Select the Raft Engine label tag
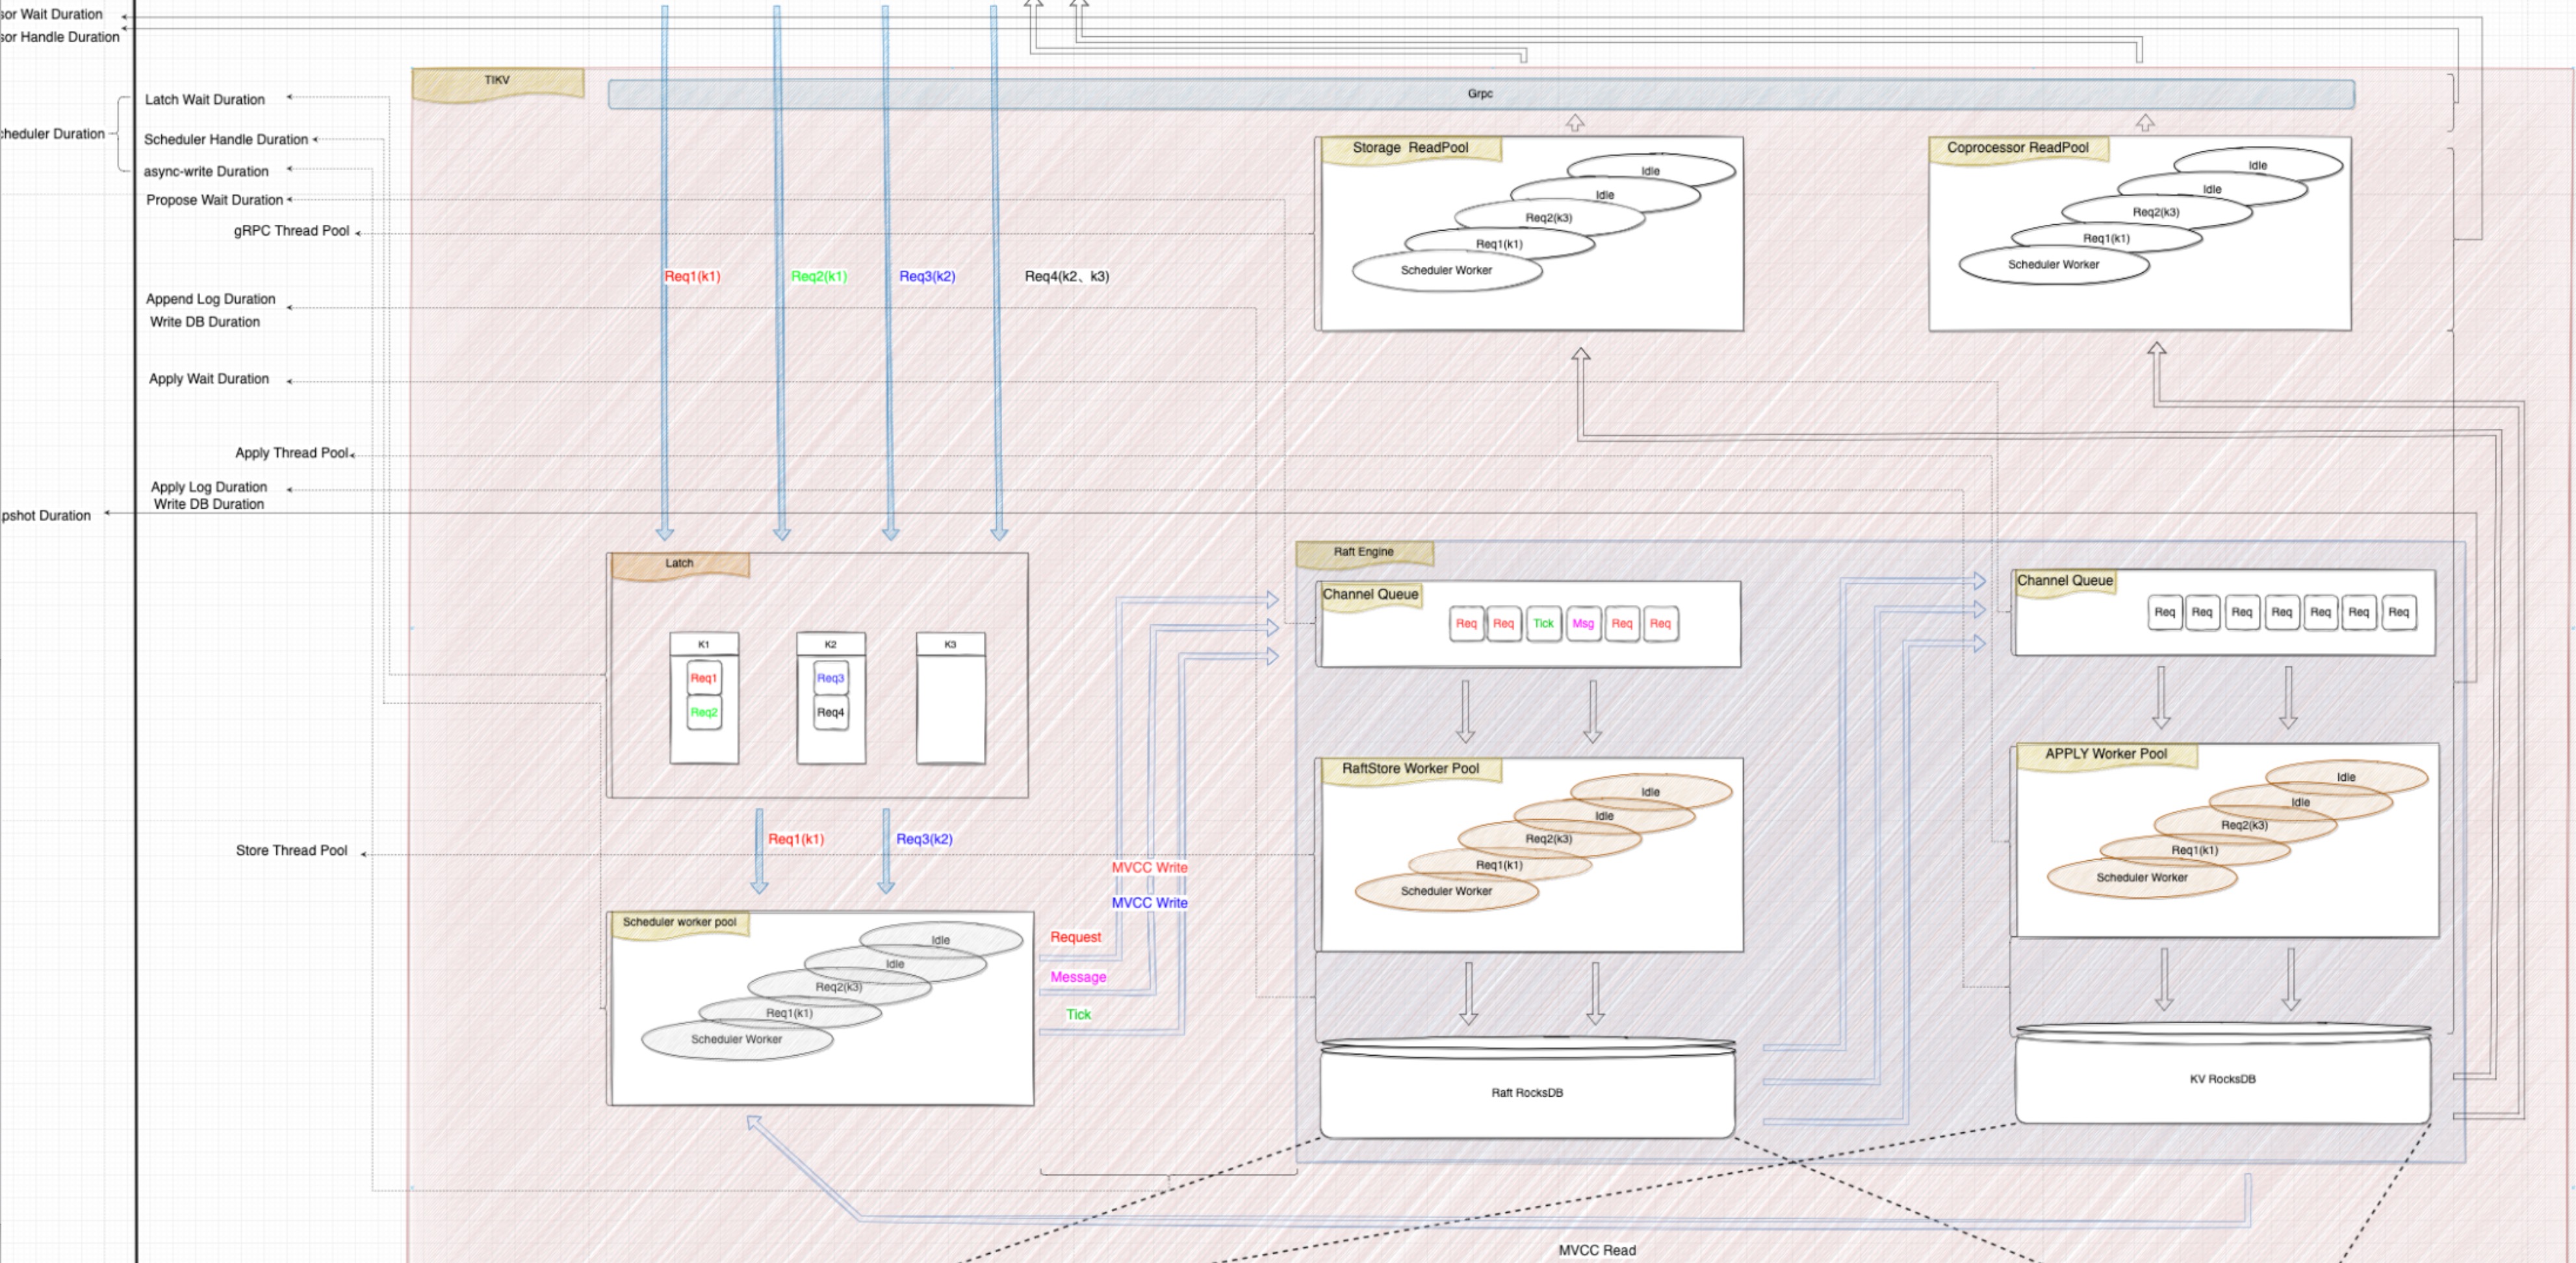2576x1263 pixels. (1363, 552)
